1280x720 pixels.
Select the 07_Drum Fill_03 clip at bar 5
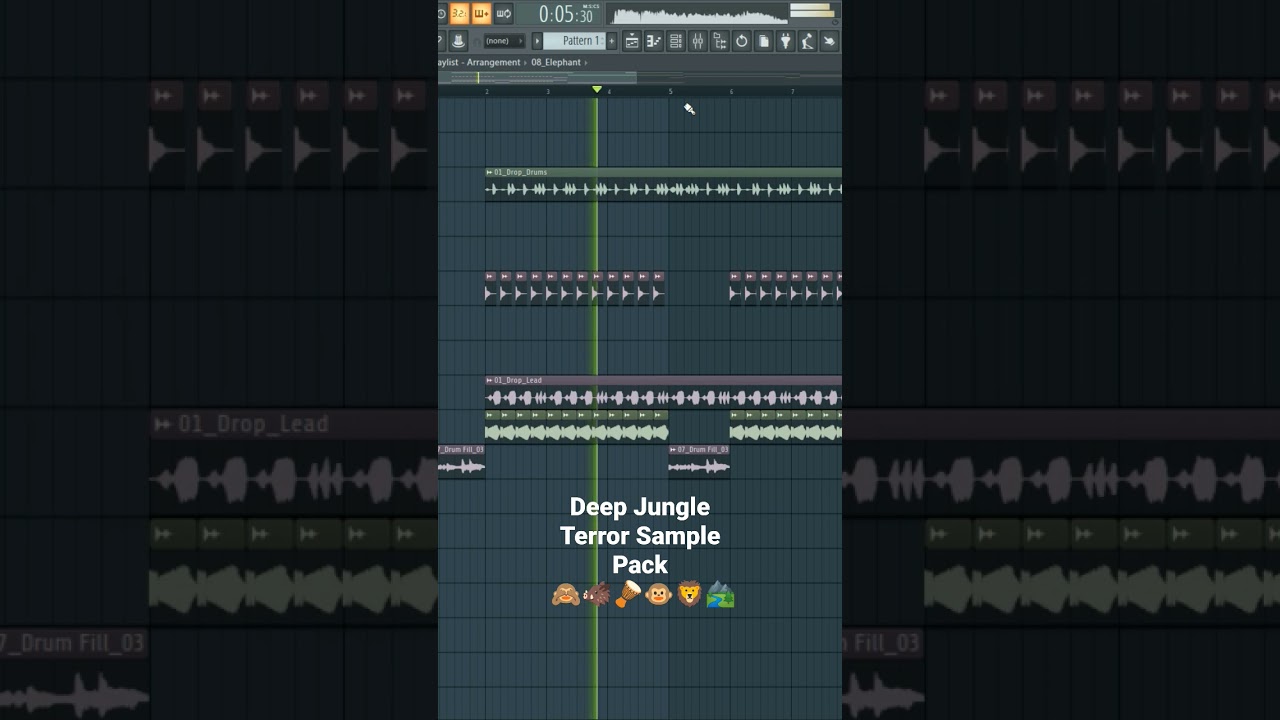(699, 461)
